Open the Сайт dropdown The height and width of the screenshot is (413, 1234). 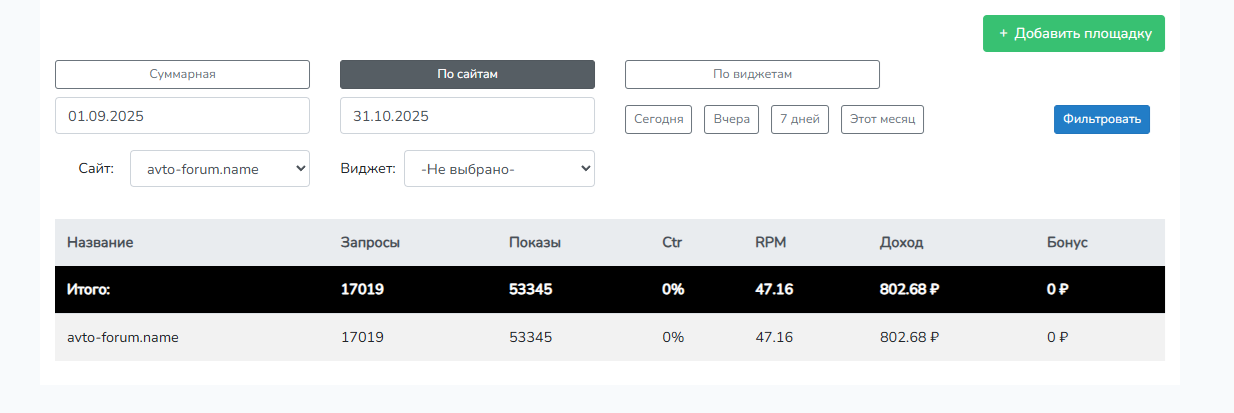220,169
